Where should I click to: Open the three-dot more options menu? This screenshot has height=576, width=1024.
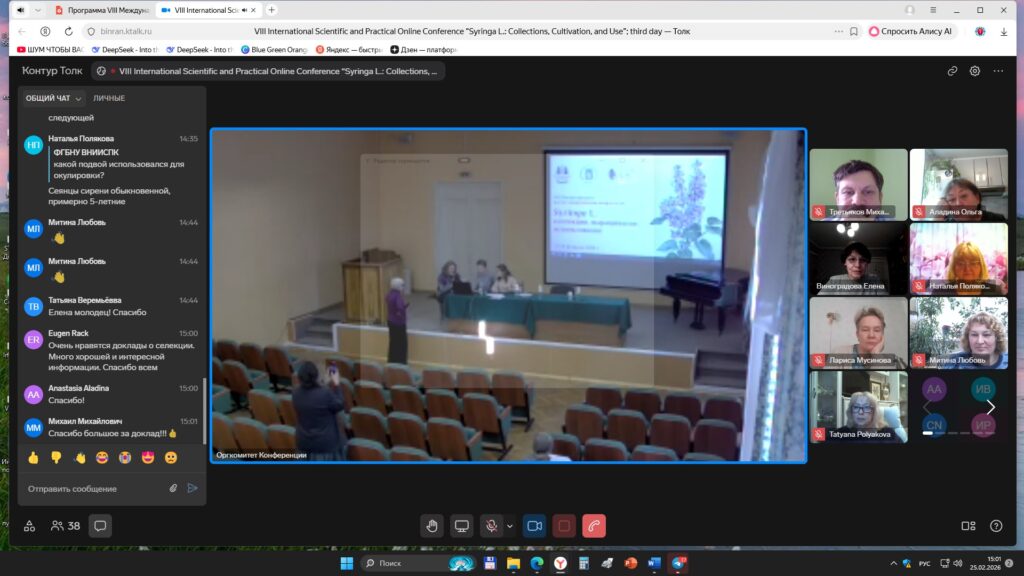[997, 71]
